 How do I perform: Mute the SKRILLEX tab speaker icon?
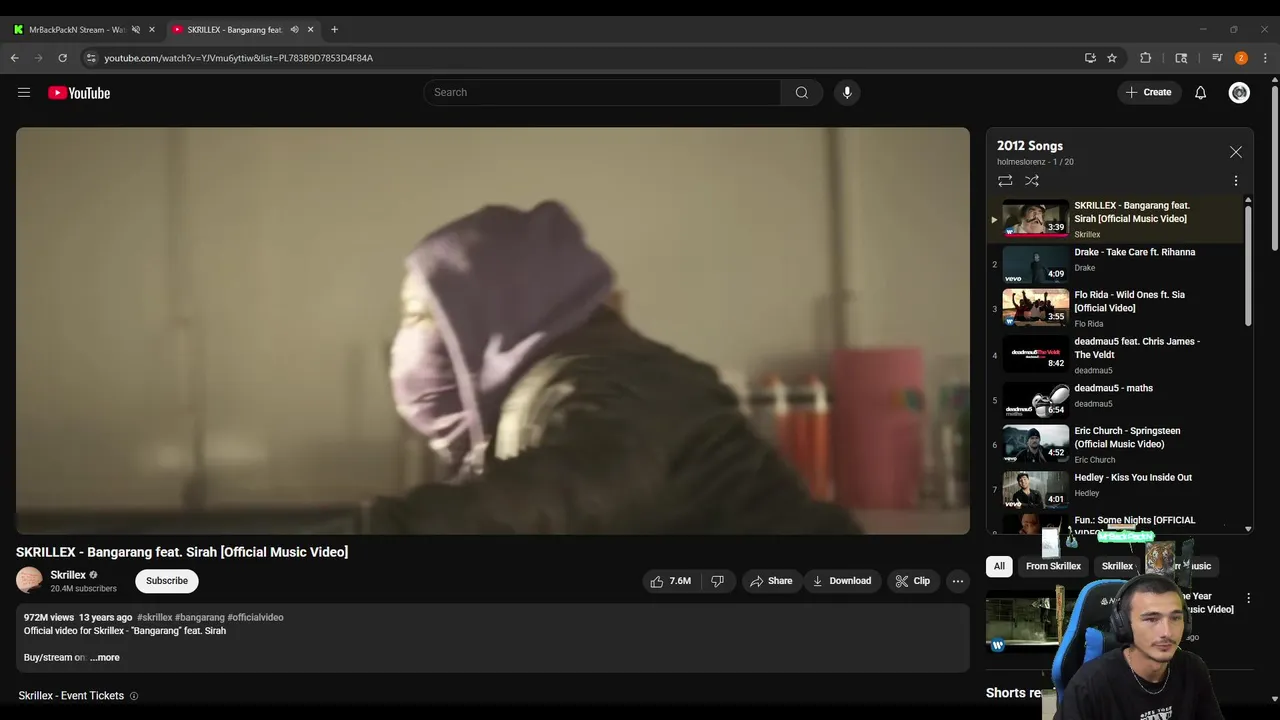point(294,30)
